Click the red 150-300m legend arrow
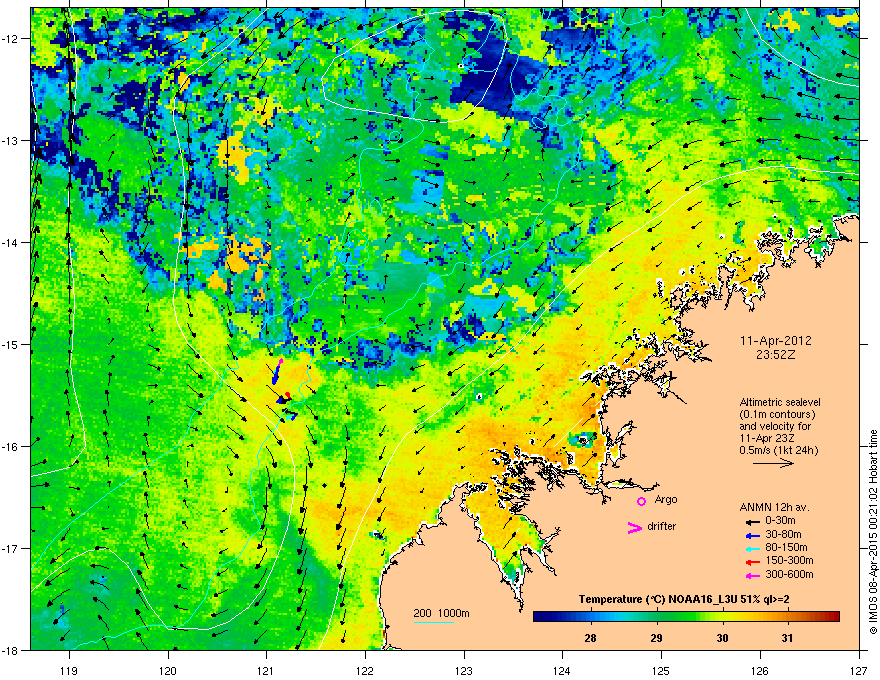Viewport: 880px width, 680px height. click(753, 562)
